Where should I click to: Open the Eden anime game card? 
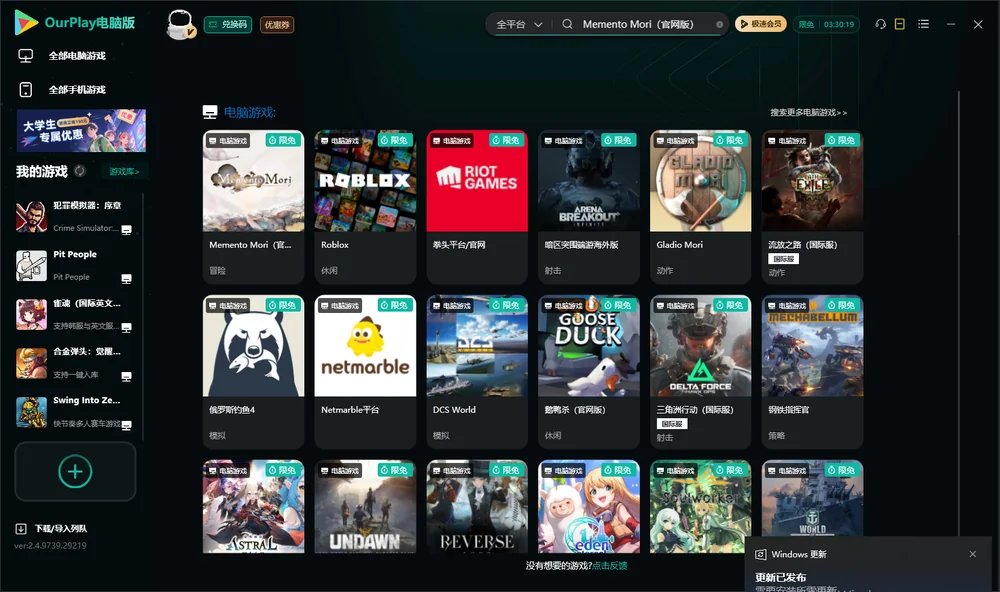coord(589,507)
